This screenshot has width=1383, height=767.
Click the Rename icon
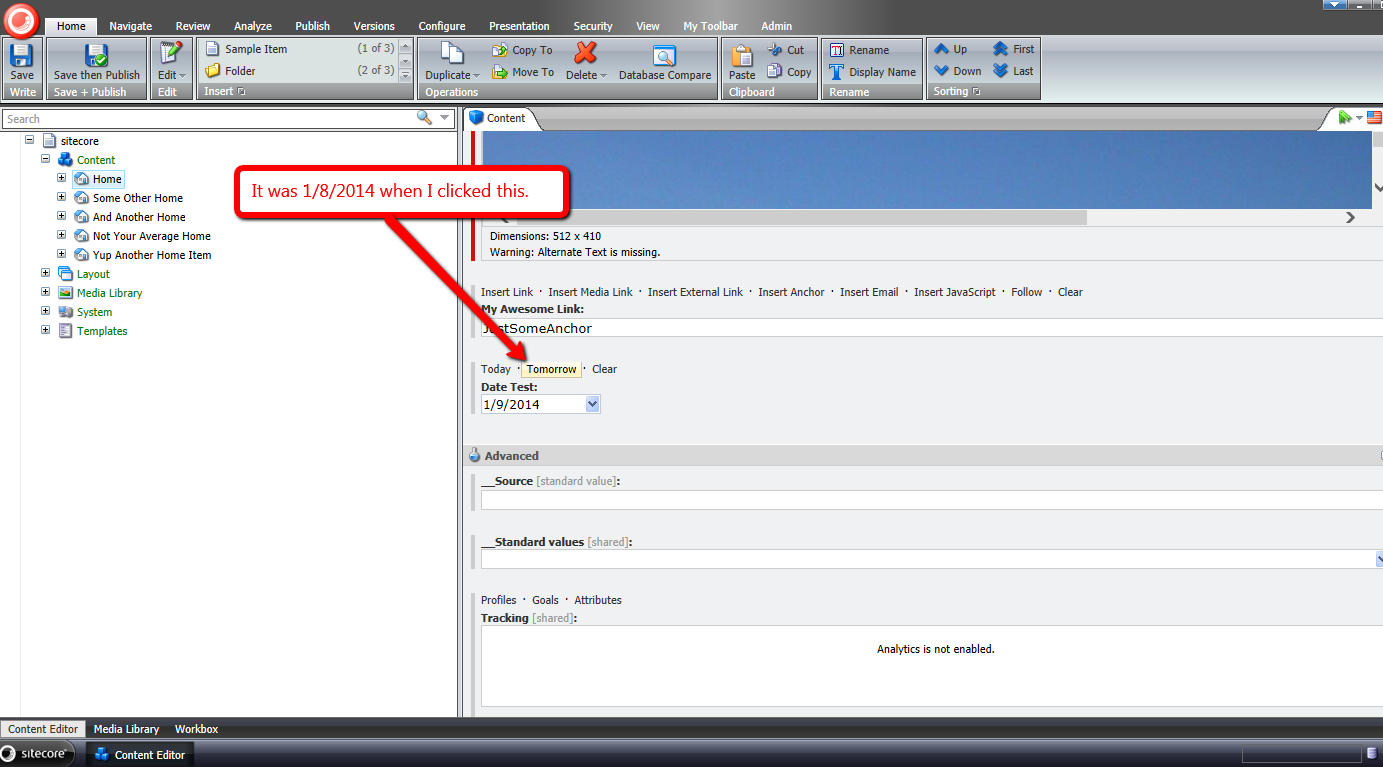(x=837, y=50)
